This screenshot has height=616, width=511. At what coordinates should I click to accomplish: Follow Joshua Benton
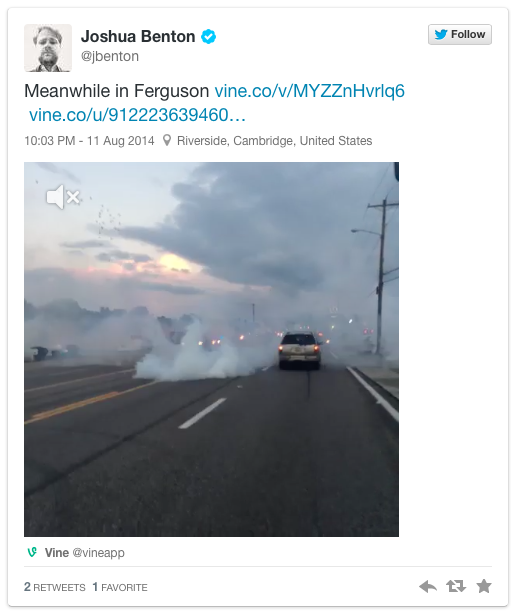click(460, 35)
